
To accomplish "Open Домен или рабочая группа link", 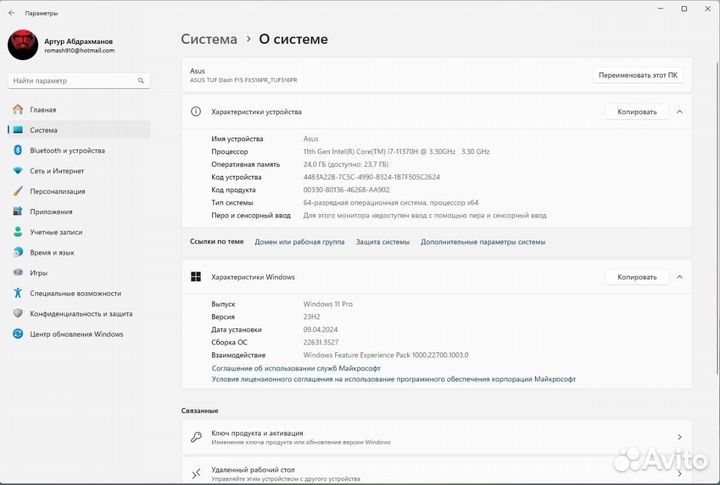I will (299, 242).
